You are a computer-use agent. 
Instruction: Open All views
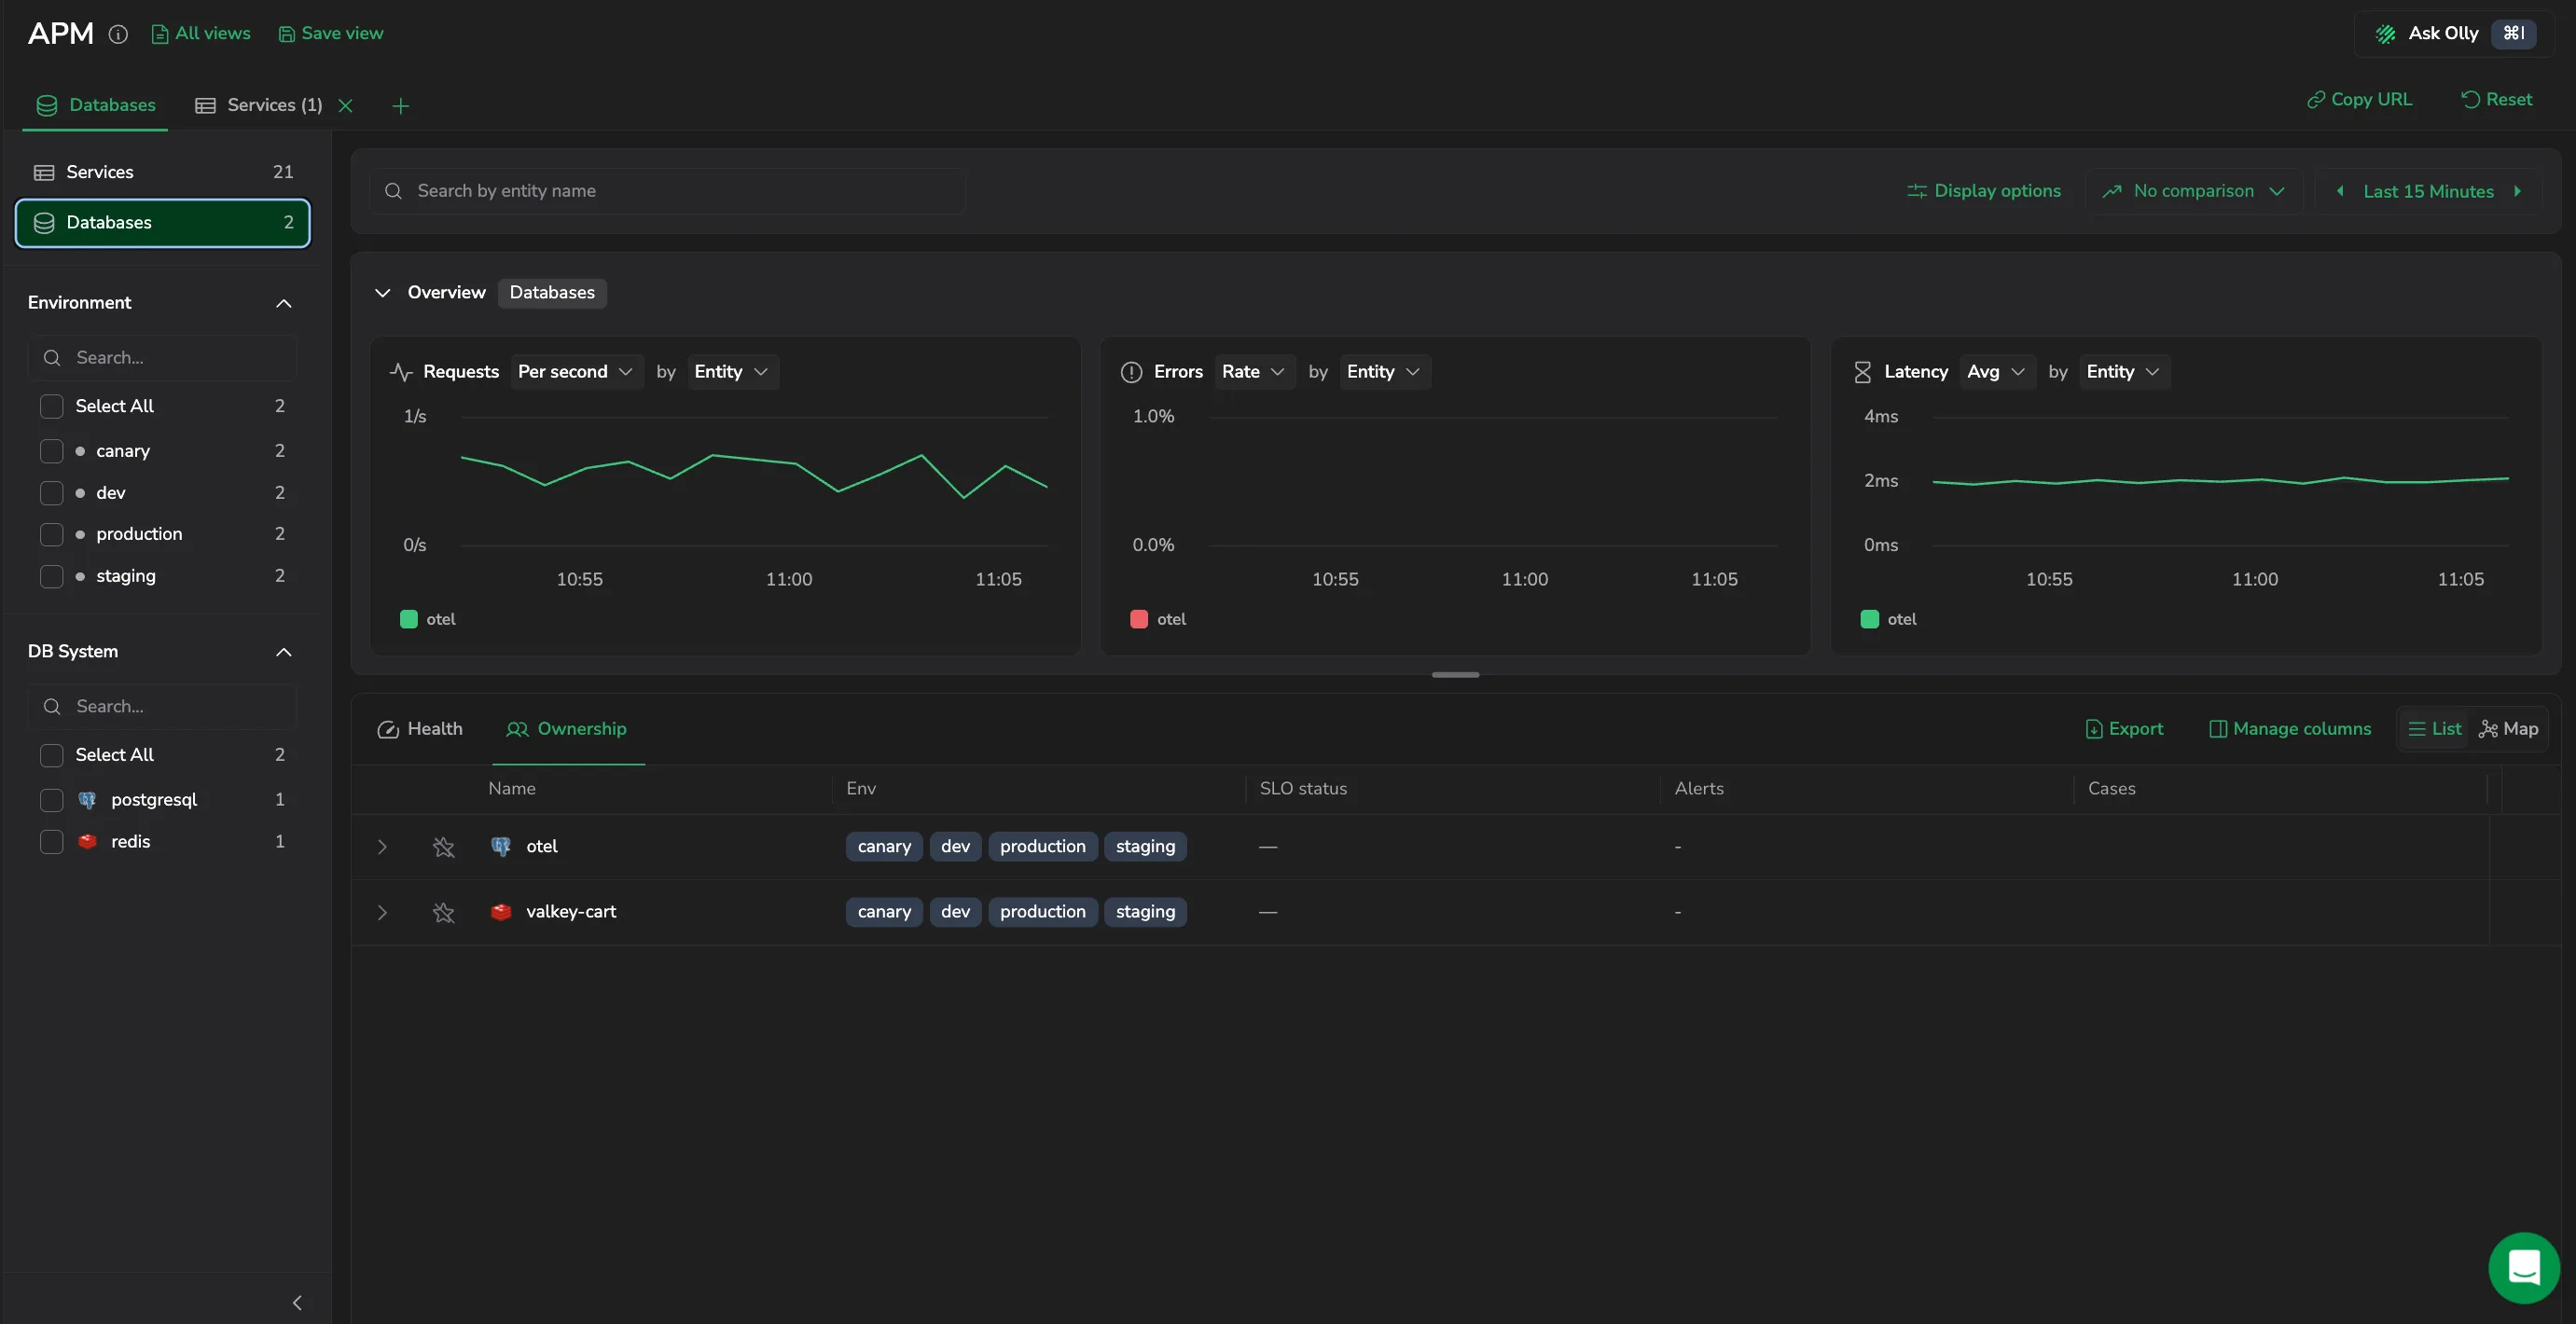tap(201, 33)
